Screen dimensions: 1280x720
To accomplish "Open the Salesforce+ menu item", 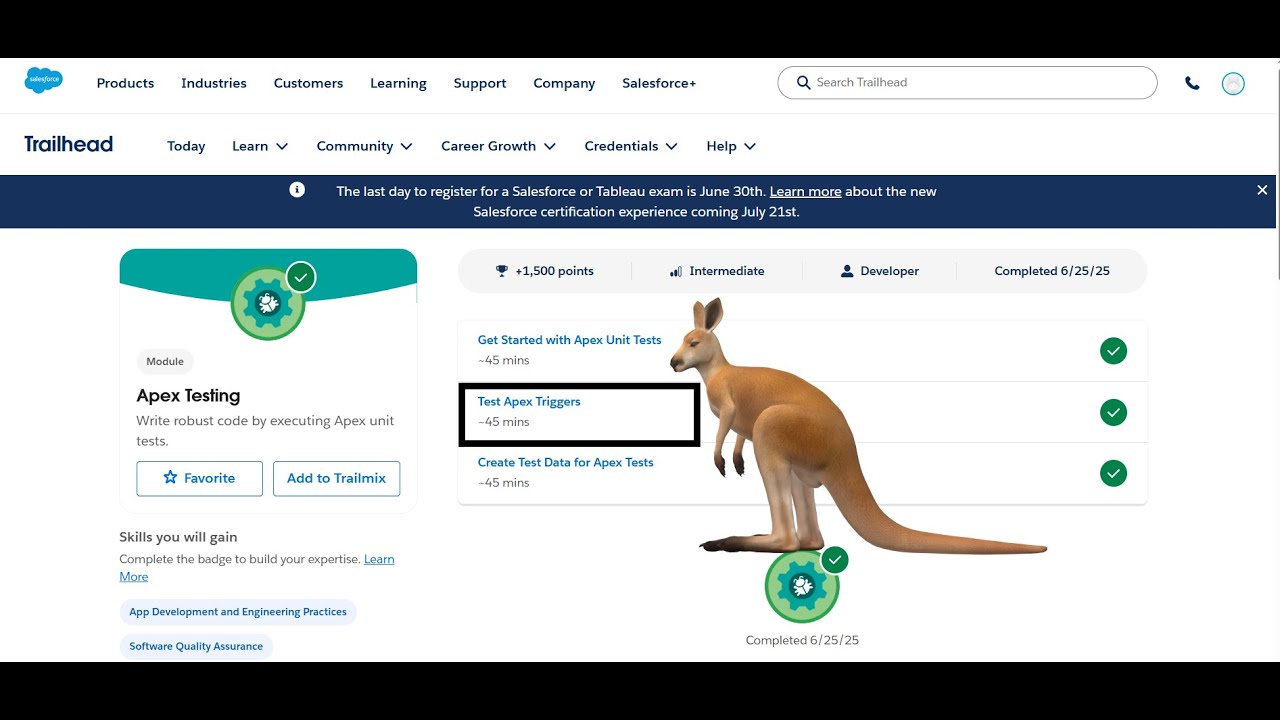I will pyautogui.click(x=659, y=83).
